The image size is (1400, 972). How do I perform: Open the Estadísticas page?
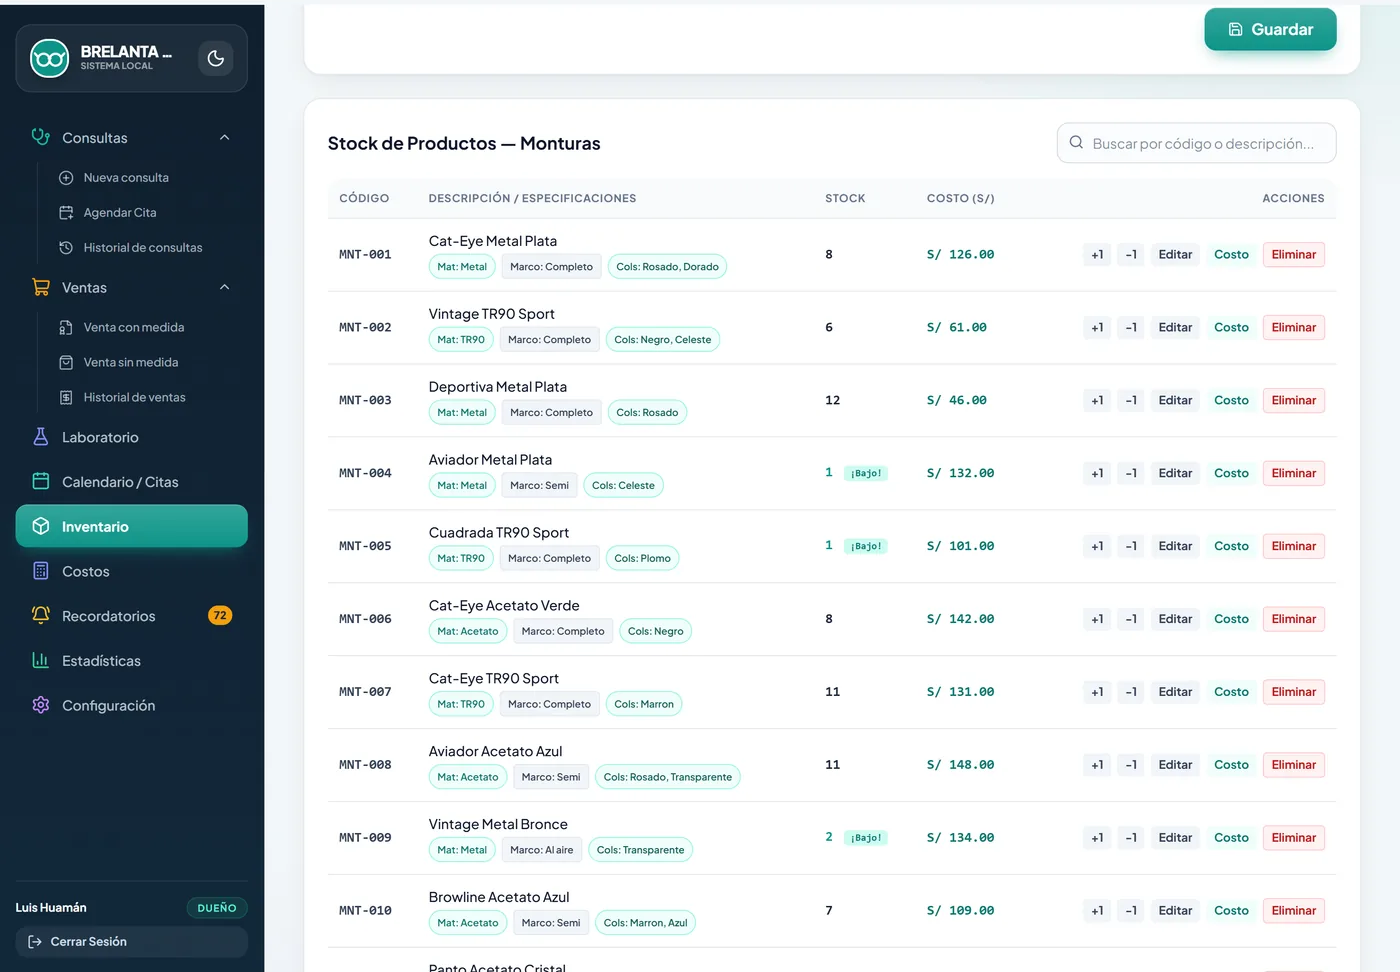[132, 661]
